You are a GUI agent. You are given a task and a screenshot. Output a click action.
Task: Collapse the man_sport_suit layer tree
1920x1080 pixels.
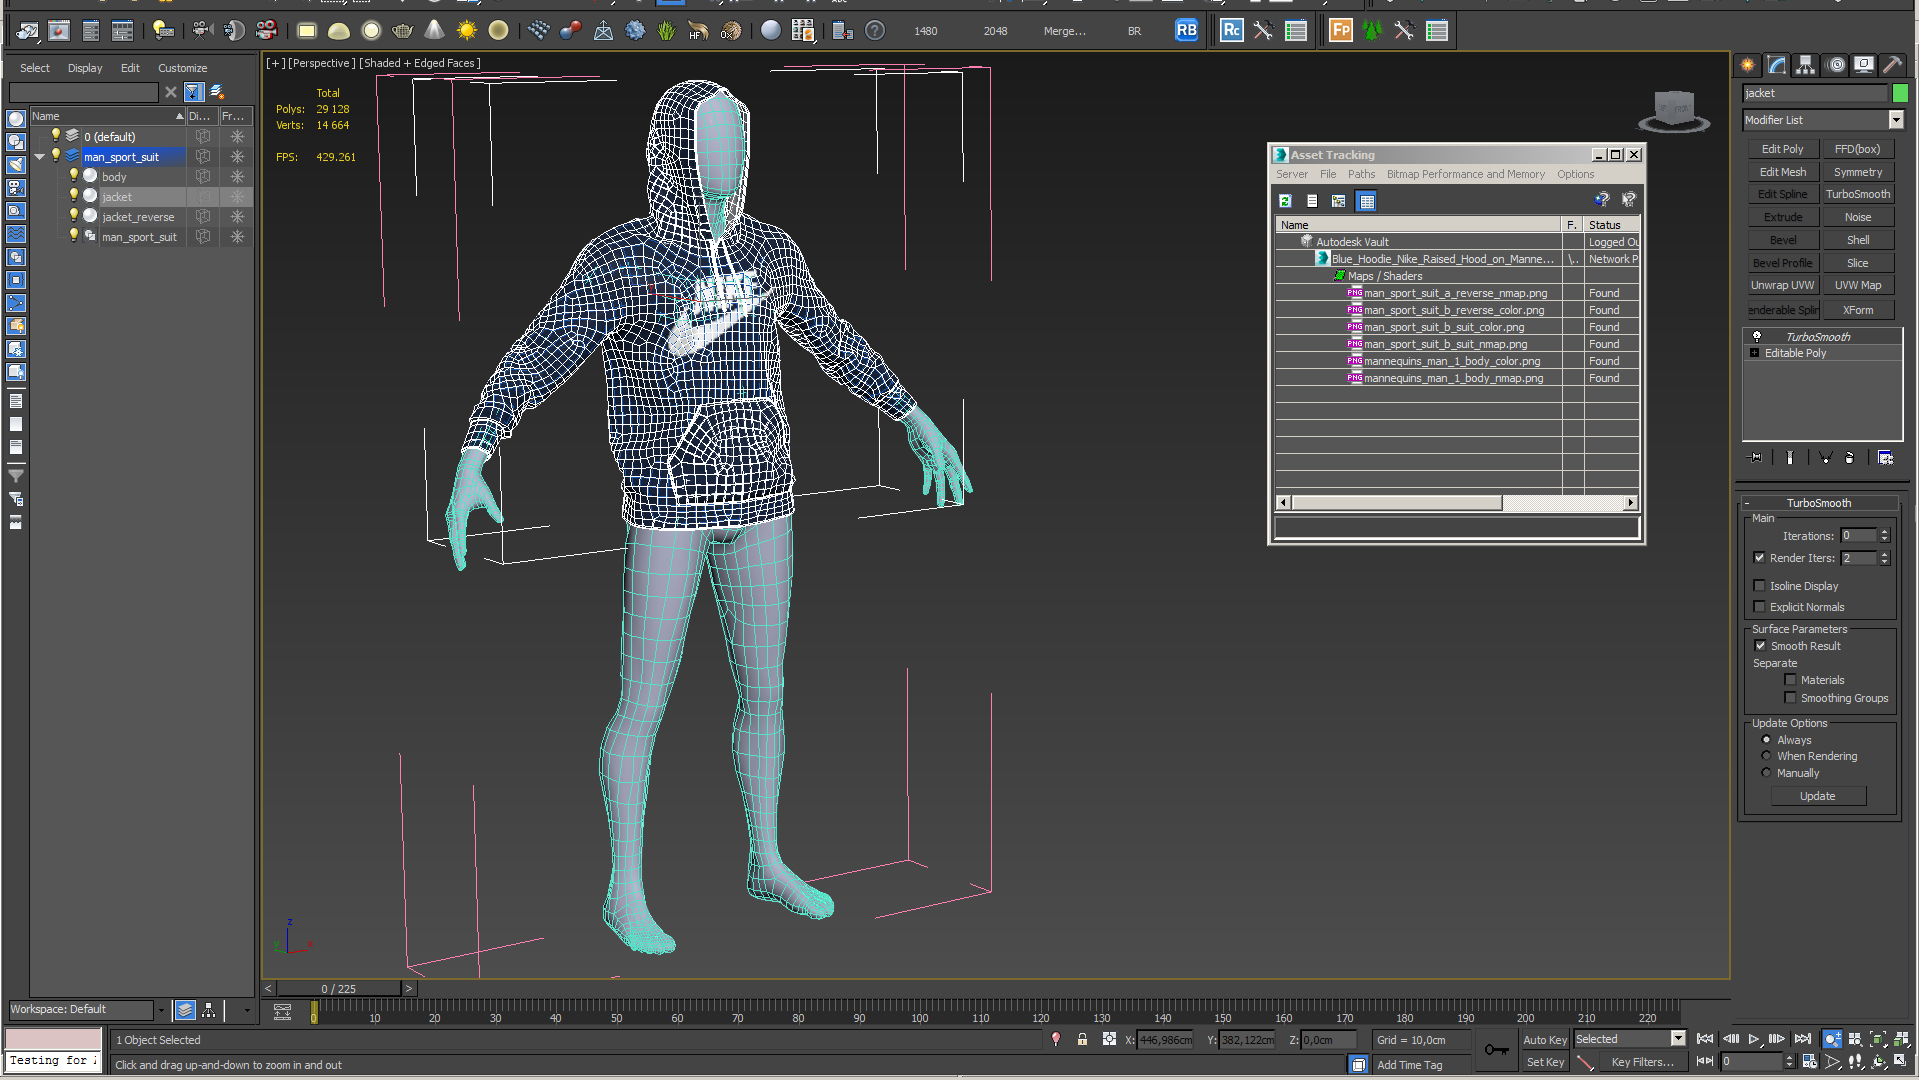click(x=39, y=157)
